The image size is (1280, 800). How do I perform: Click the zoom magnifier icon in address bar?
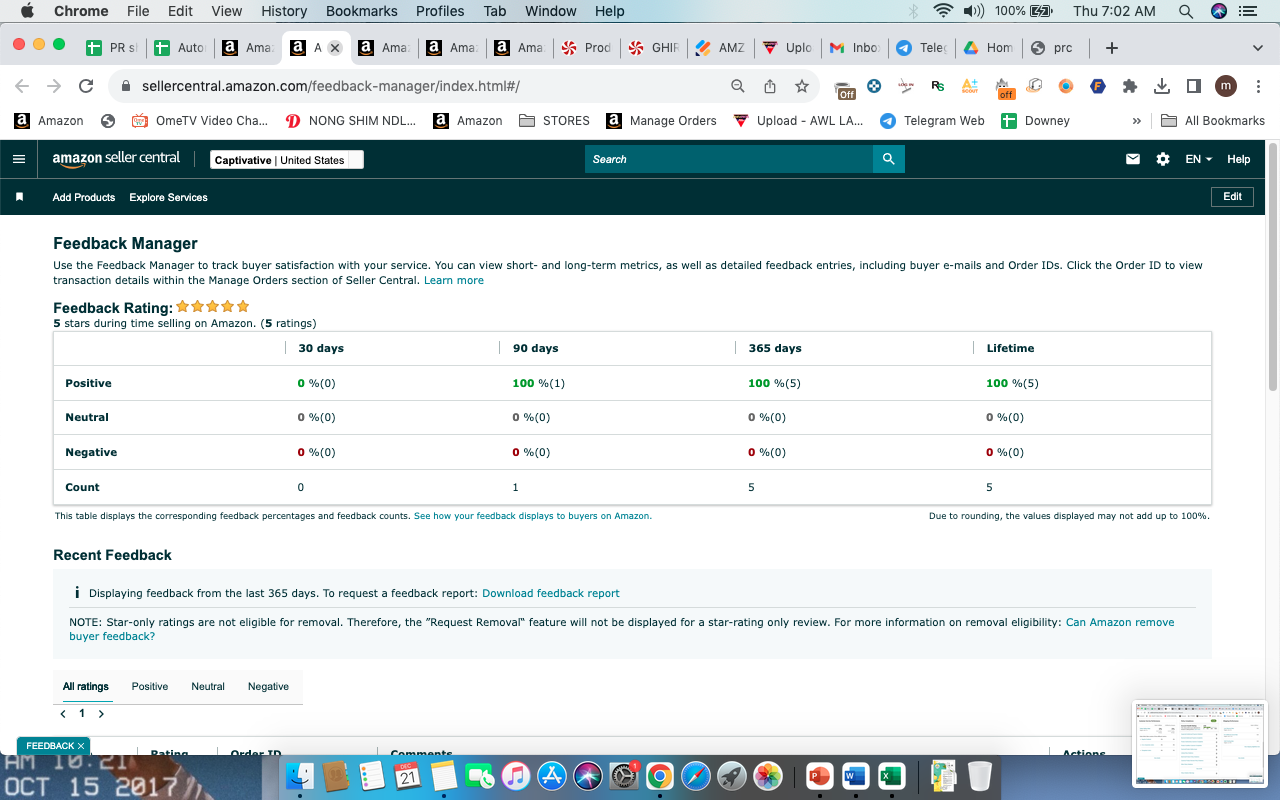click(x=738, y=86)
